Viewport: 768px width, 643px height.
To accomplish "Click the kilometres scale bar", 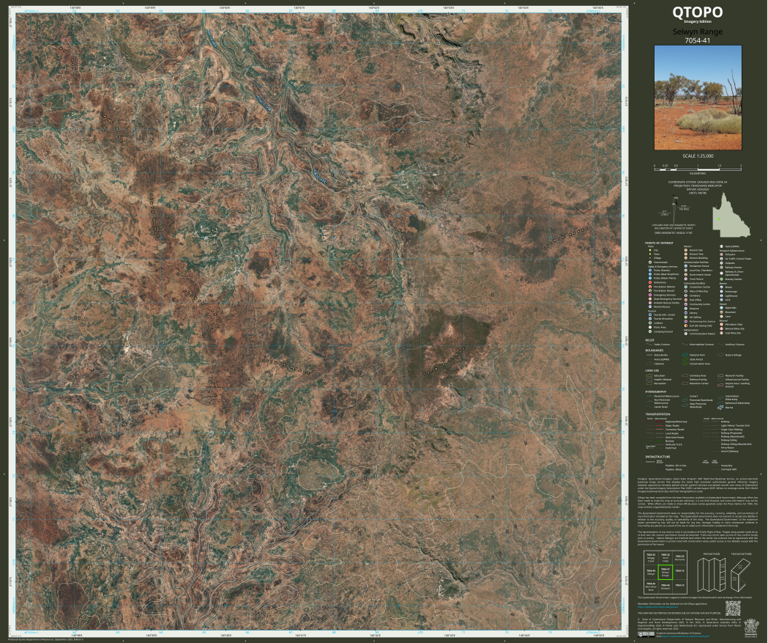I will point(697,167).
